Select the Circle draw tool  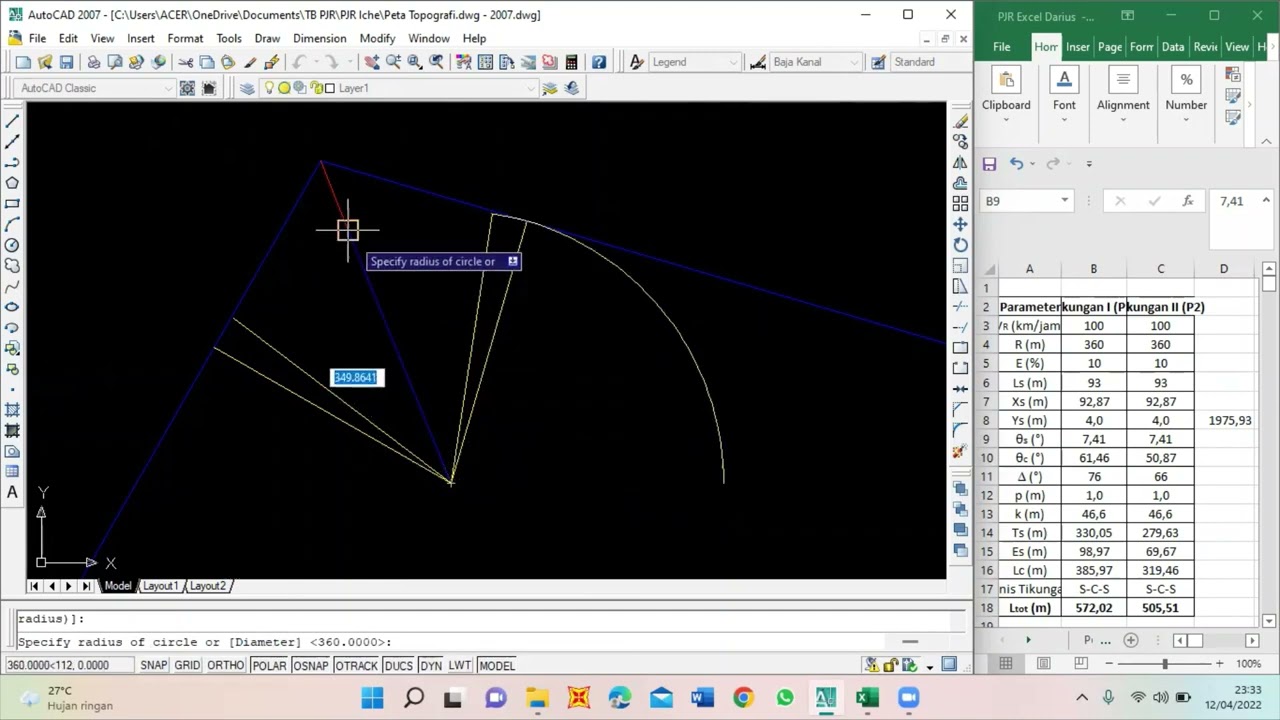12,245
